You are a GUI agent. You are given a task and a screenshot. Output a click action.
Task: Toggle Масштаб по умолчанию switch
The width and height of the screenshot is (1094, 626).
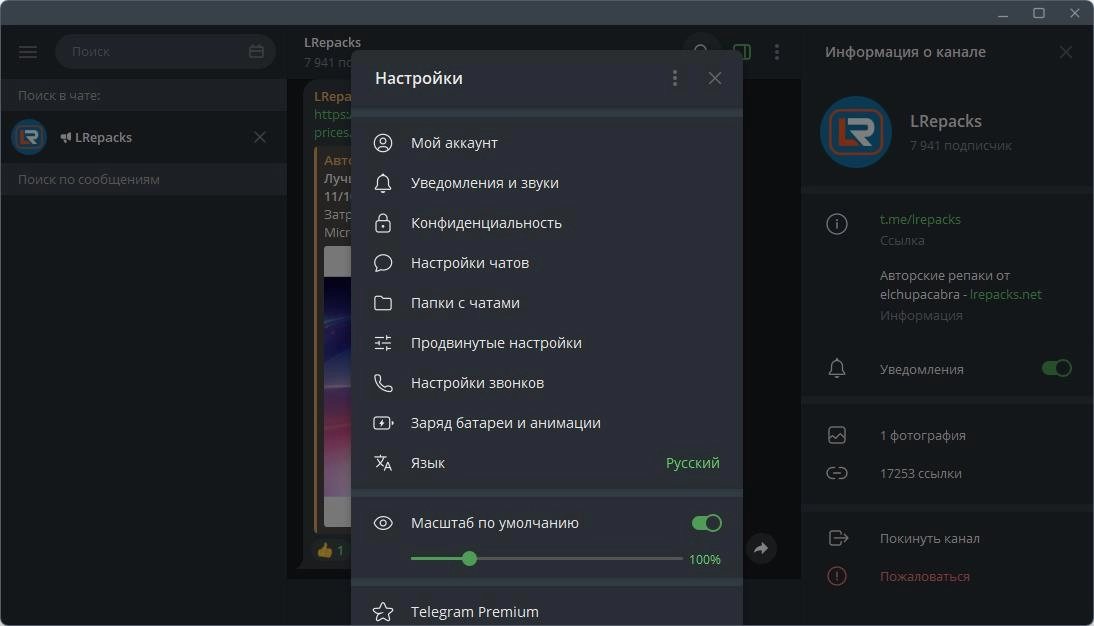[706, 523]
